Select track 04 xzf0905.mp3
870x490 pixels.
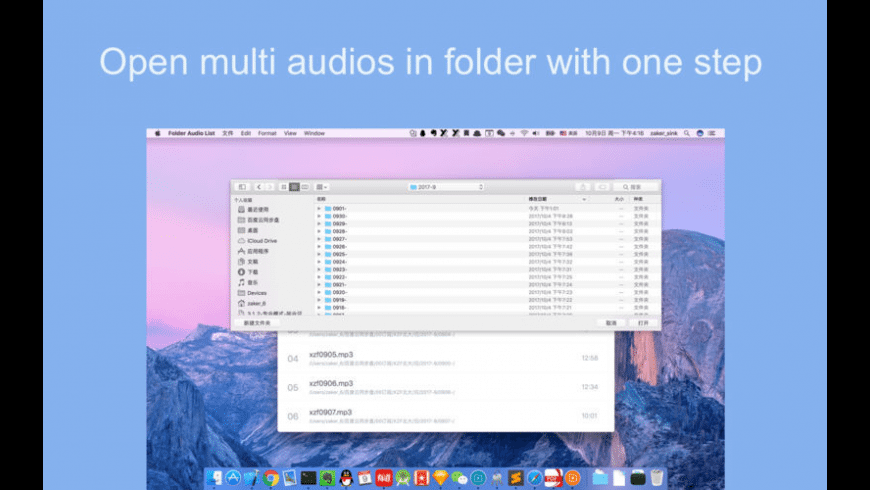point(446,358)
